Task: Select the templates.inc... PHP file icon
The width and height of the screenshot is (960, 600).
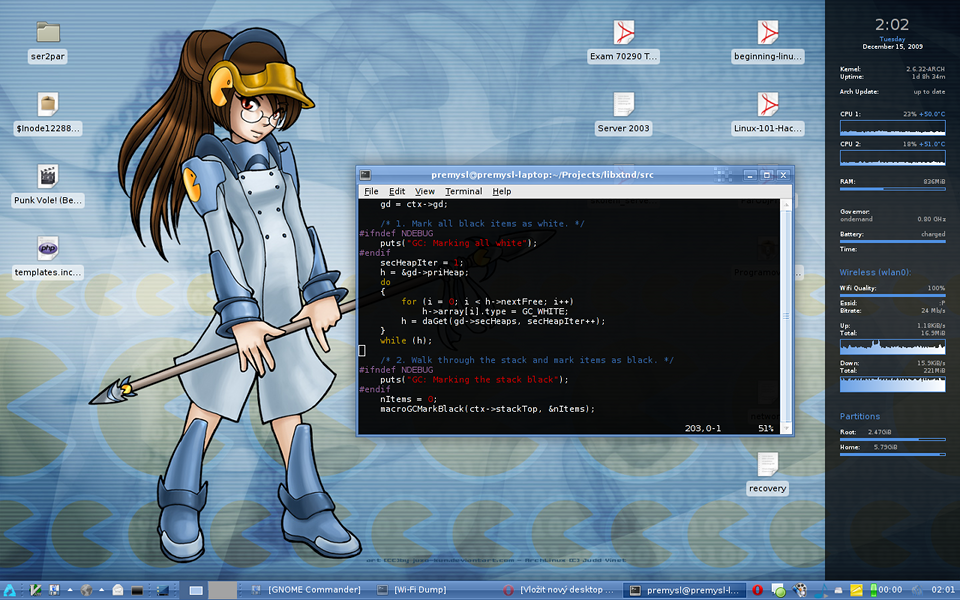Action: (x=48, y=257)
